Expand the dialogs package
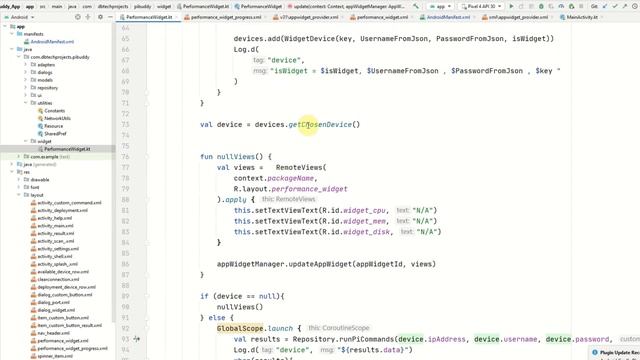Screen dimensions: 640x360 pyautogui.click(x=26, y=72)
